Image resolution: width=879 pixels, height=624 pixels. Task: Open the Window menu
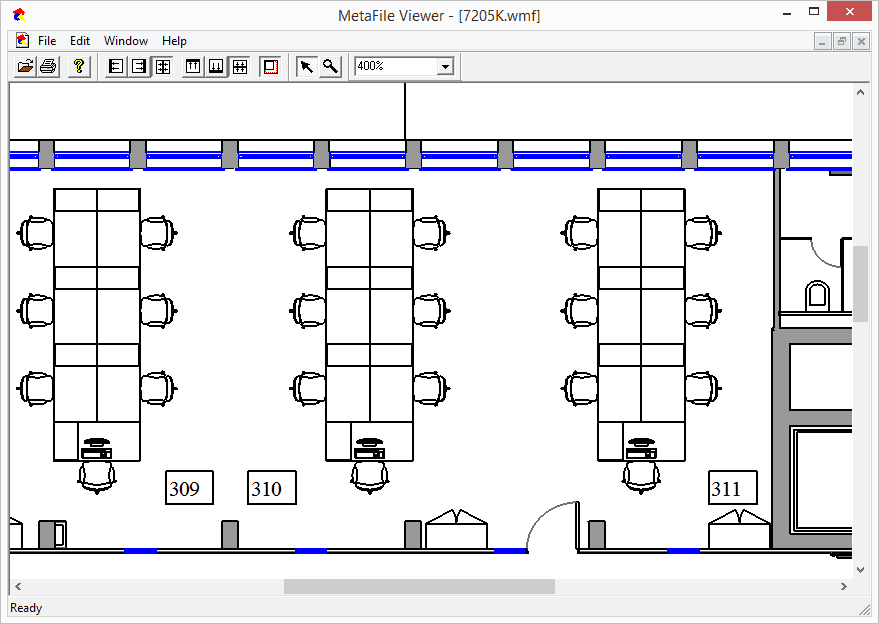tap(126, 41)
